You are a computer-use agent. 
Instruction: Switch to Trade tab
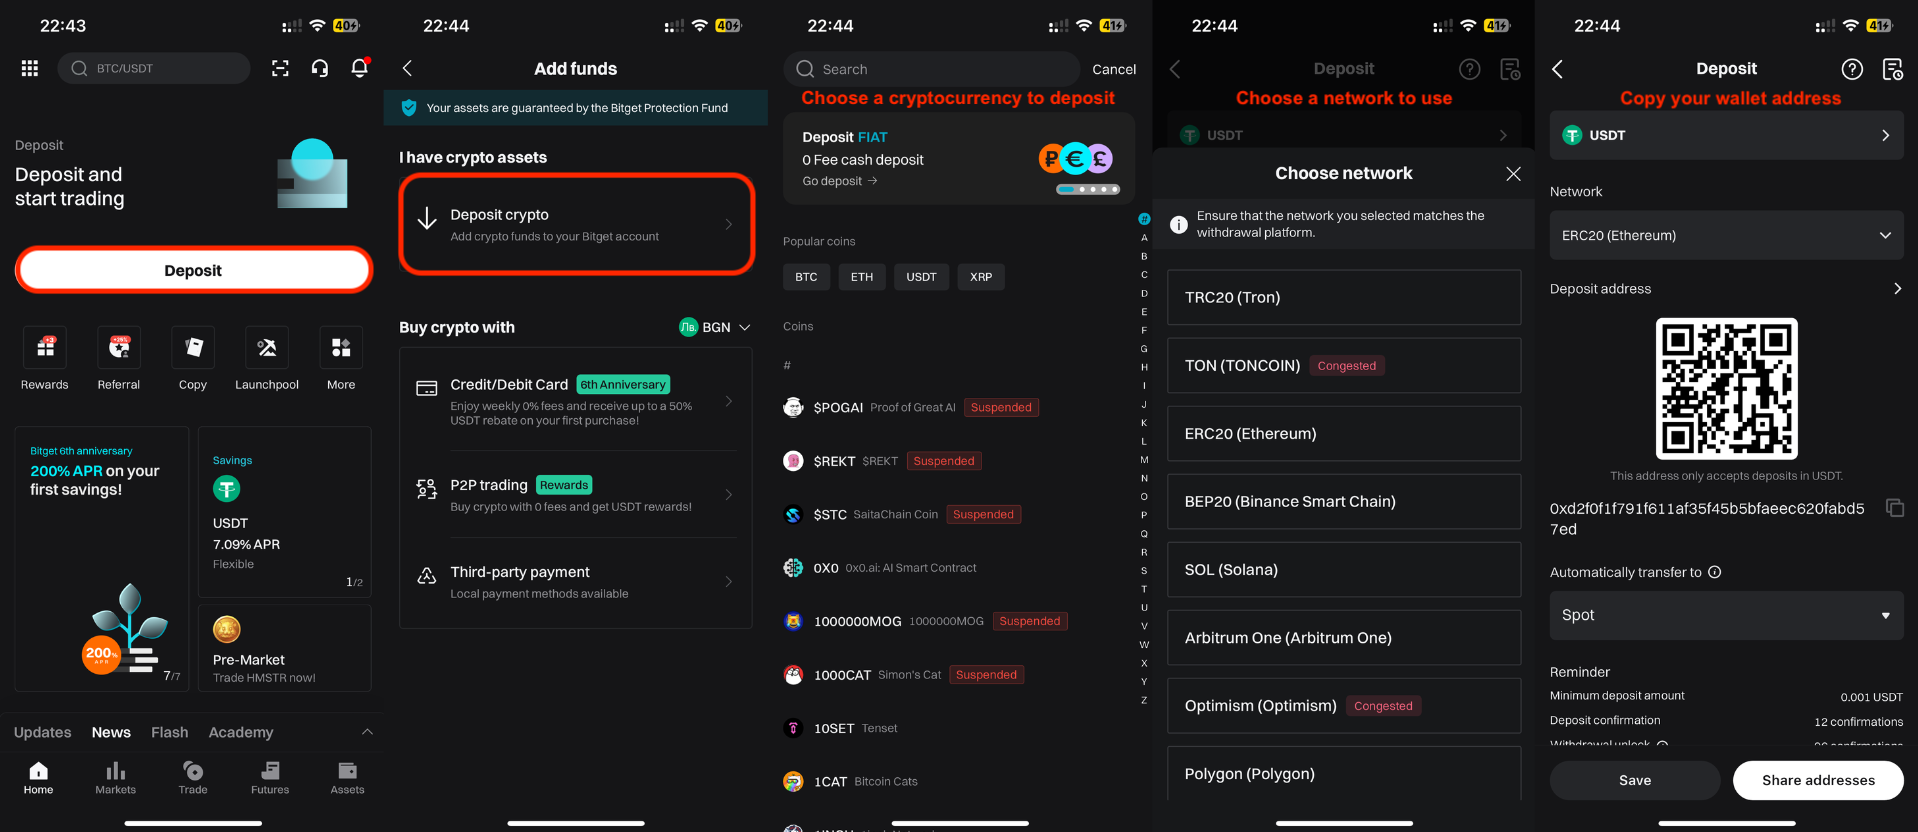pos(193,778)
